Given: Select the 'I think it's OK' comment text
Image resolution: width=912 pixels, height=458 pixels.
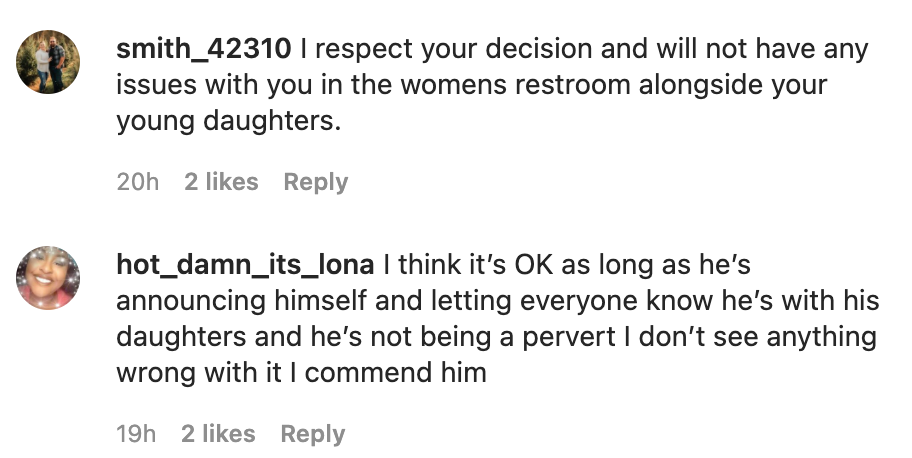Looking at the screenshot, I should (x=498, y=318).
